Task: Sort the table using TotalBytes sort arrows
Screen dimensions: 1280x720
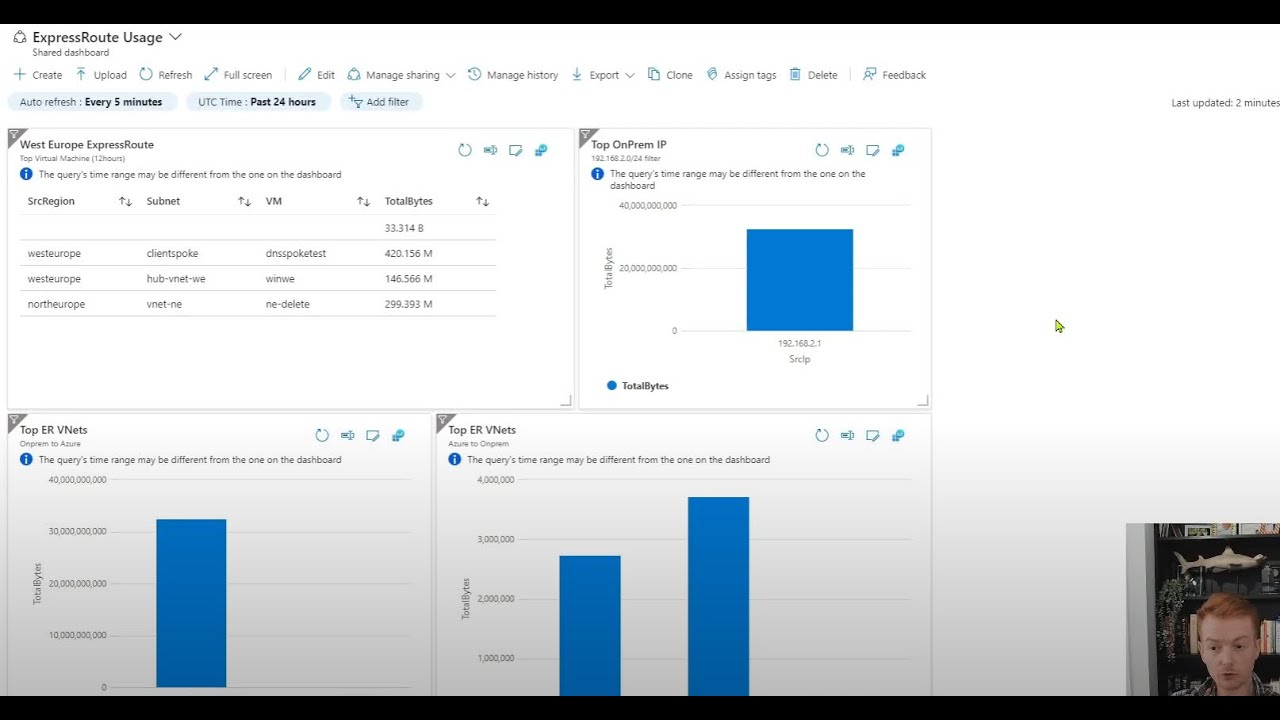Action: (482, 201)
